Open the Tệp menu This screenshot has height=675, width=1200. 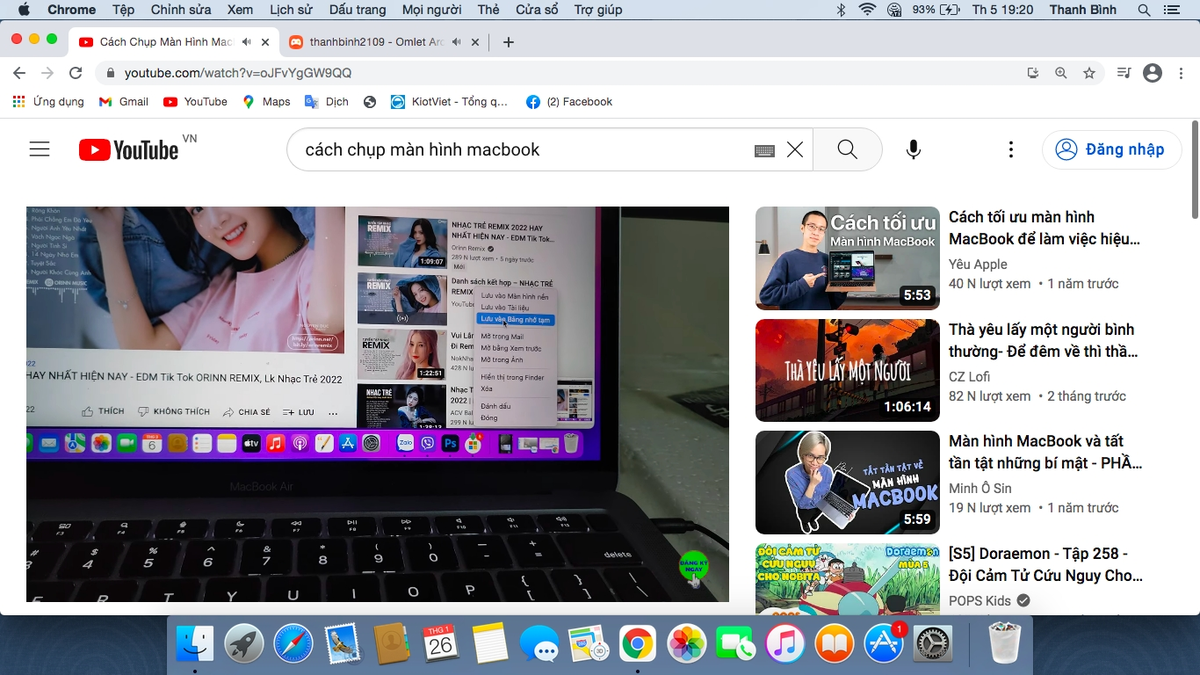pyautogui.click(x=123, y=9)
